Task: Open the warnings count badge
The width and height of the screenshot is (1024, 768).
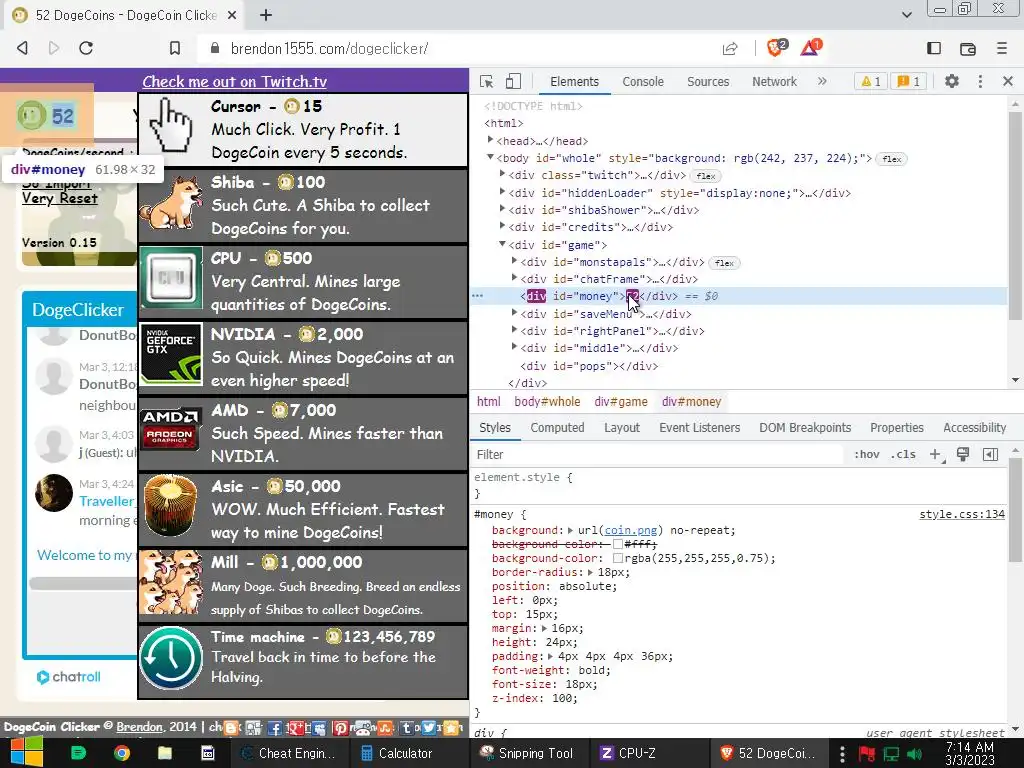Action: point(871,82)
